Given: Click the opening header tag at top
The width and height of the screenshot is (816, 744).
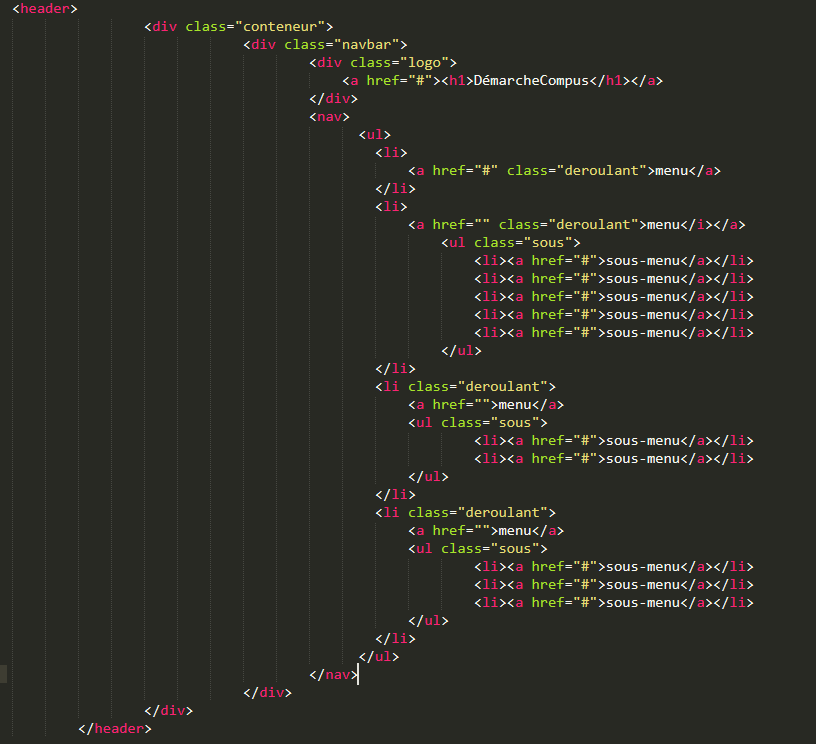Looking at the screenshot, I should point(45,8).
